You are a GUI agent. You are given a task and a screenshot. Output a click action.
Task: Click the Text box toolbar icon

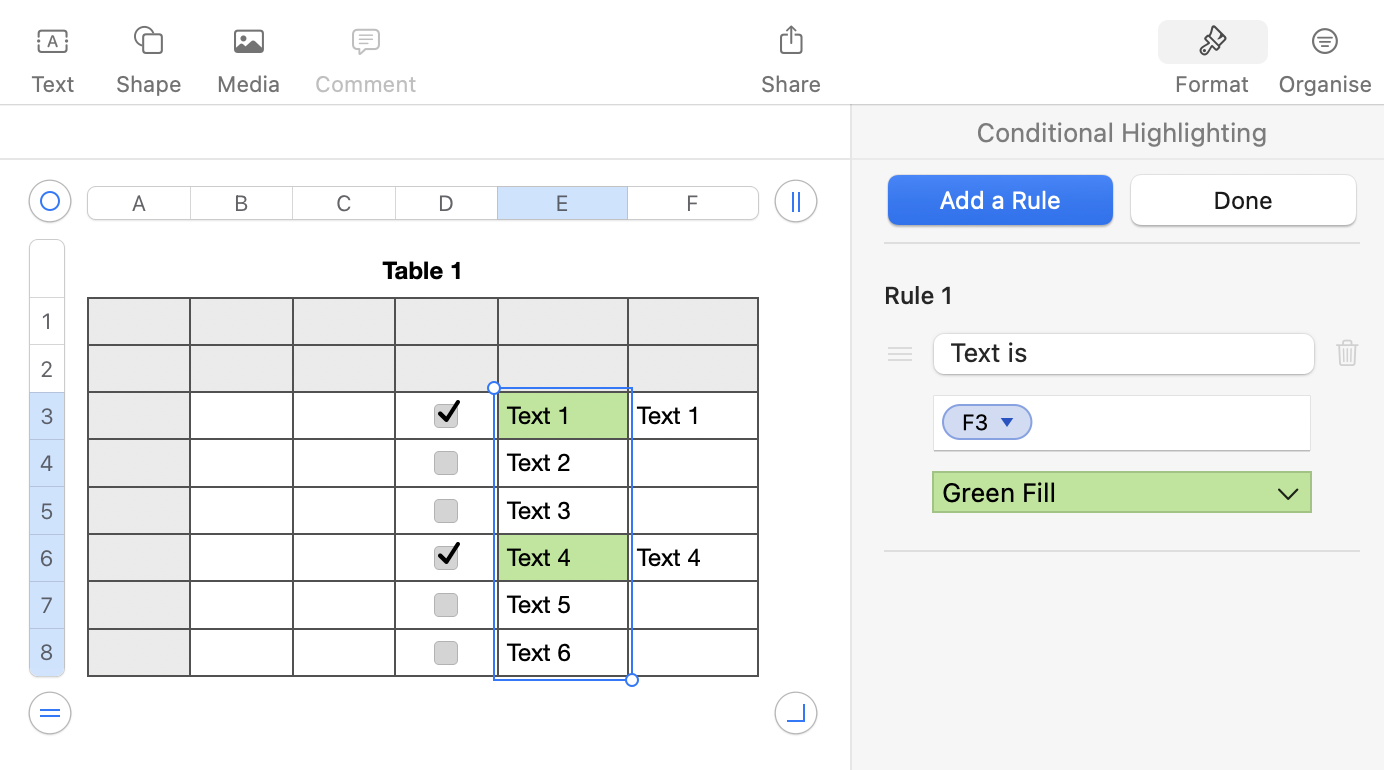tap(52, 42)
